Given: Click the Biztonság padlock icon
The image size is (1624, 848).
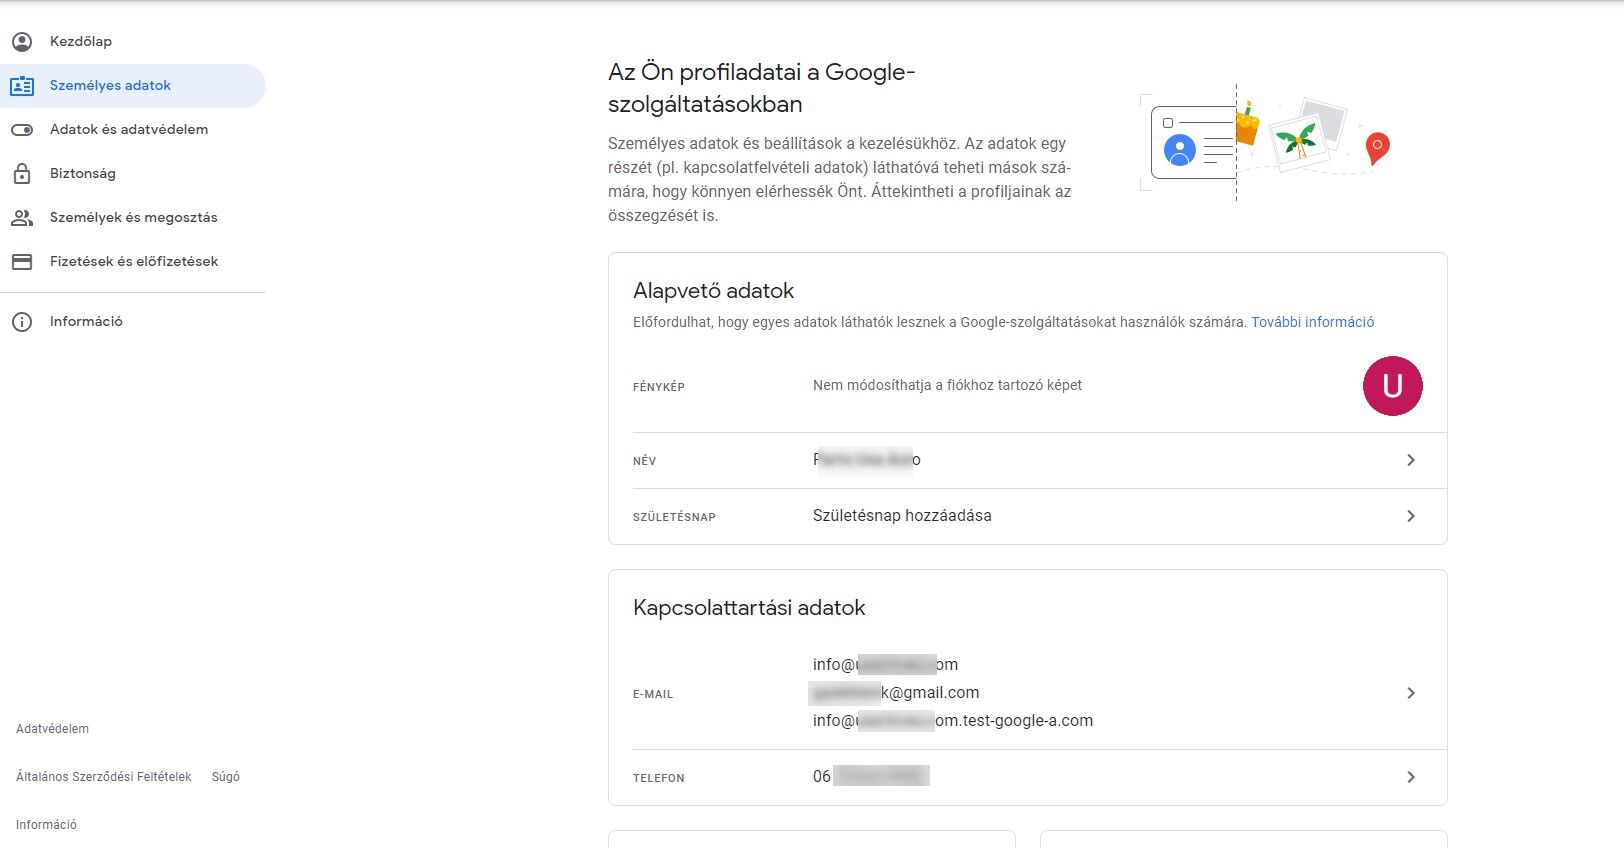Looking at the screenshot, I should pyautogui.click(x=22, y=174).
